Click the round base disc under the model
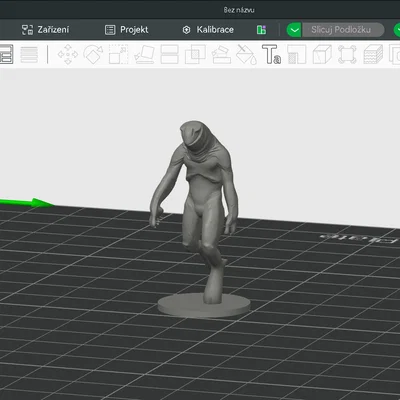Screen dimensions: 400x400 (204, 306)
